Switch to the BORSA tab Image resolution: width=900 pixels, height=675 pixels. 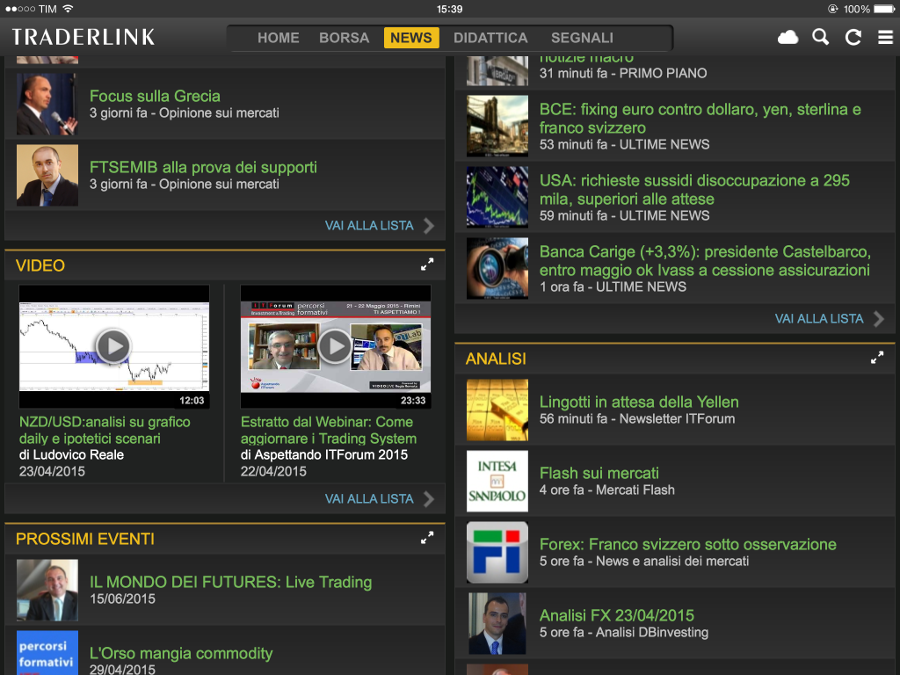point(344,38)
